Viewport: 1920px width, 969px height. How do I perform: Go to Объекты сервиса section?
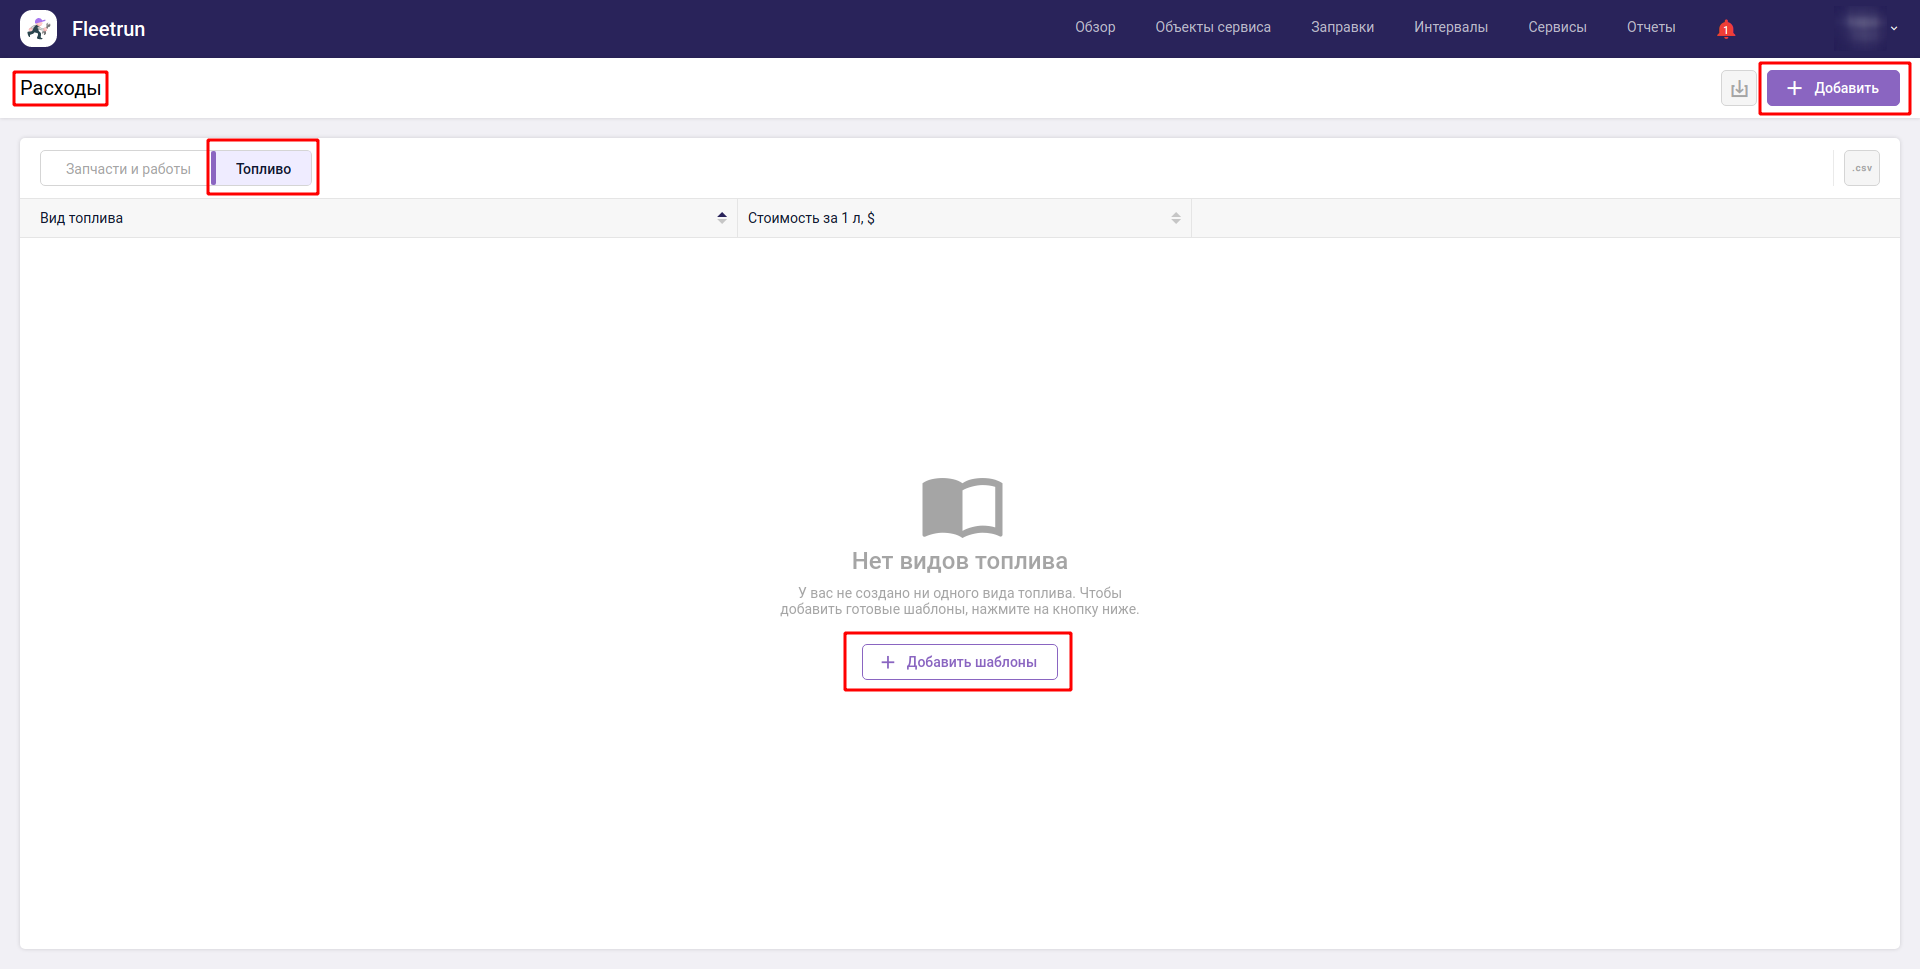(x=1212, y=28)
